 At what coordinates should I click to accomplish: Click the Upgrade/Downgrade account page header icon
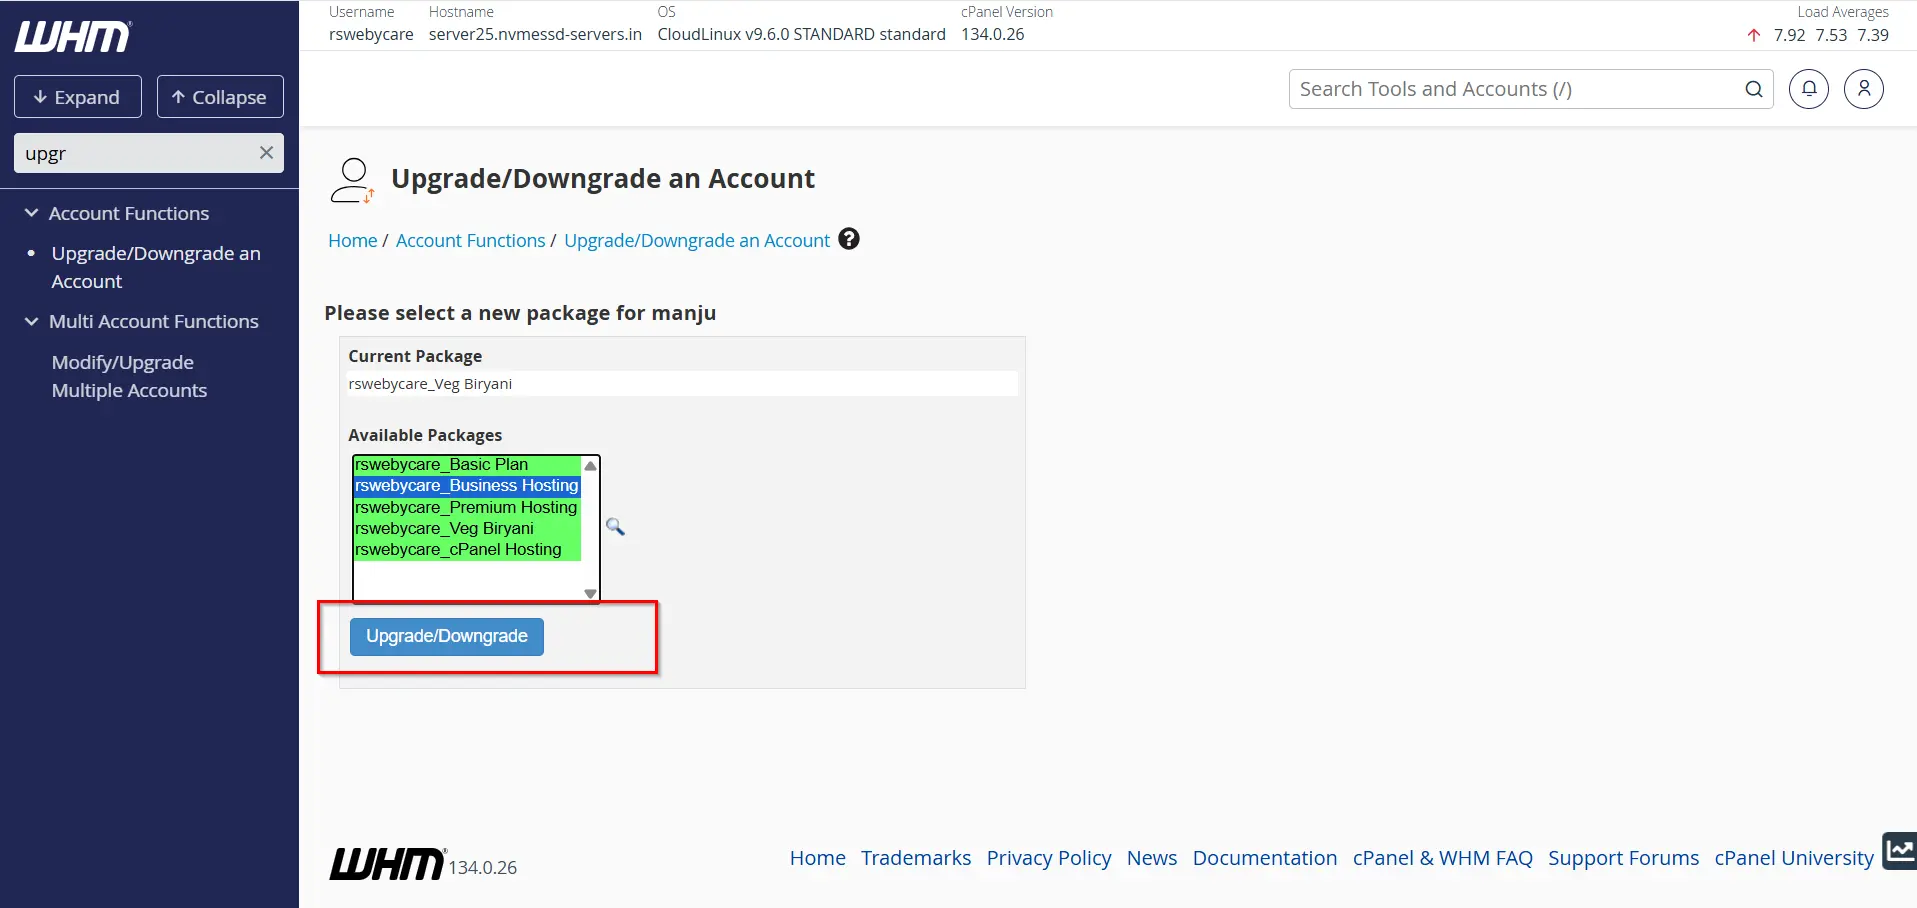coord(353,181)
